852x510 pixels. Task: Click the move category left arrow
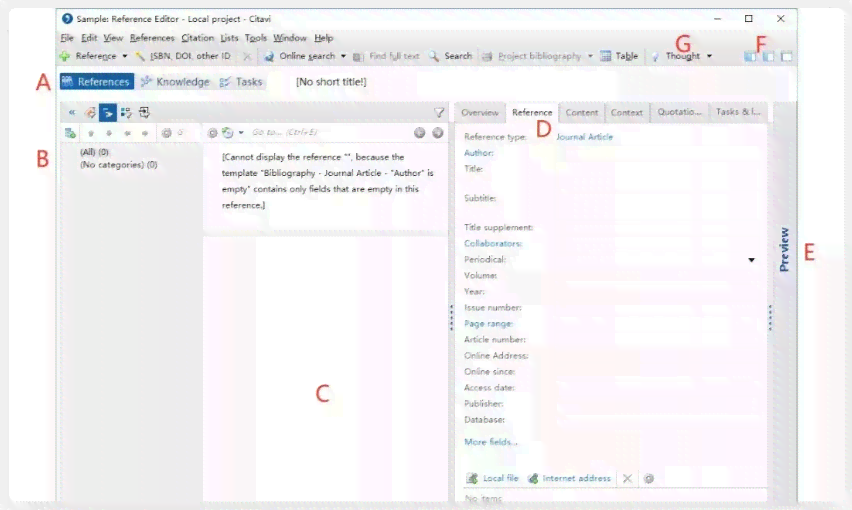127,133
